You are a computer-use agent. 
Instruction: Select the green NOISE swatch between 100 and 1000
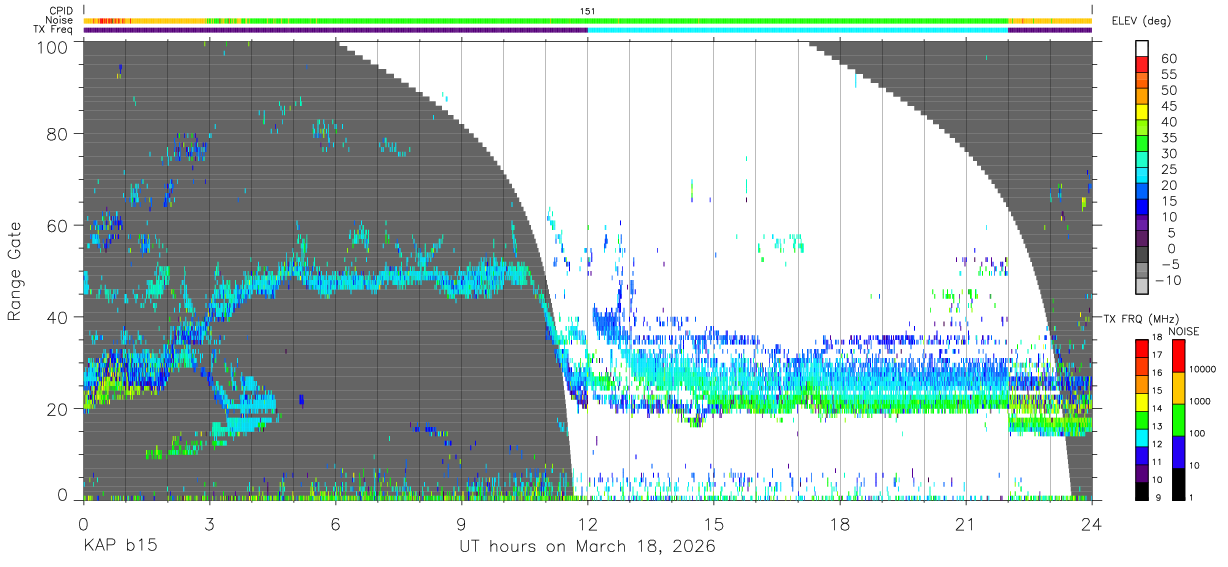(x=1180, y=419)
